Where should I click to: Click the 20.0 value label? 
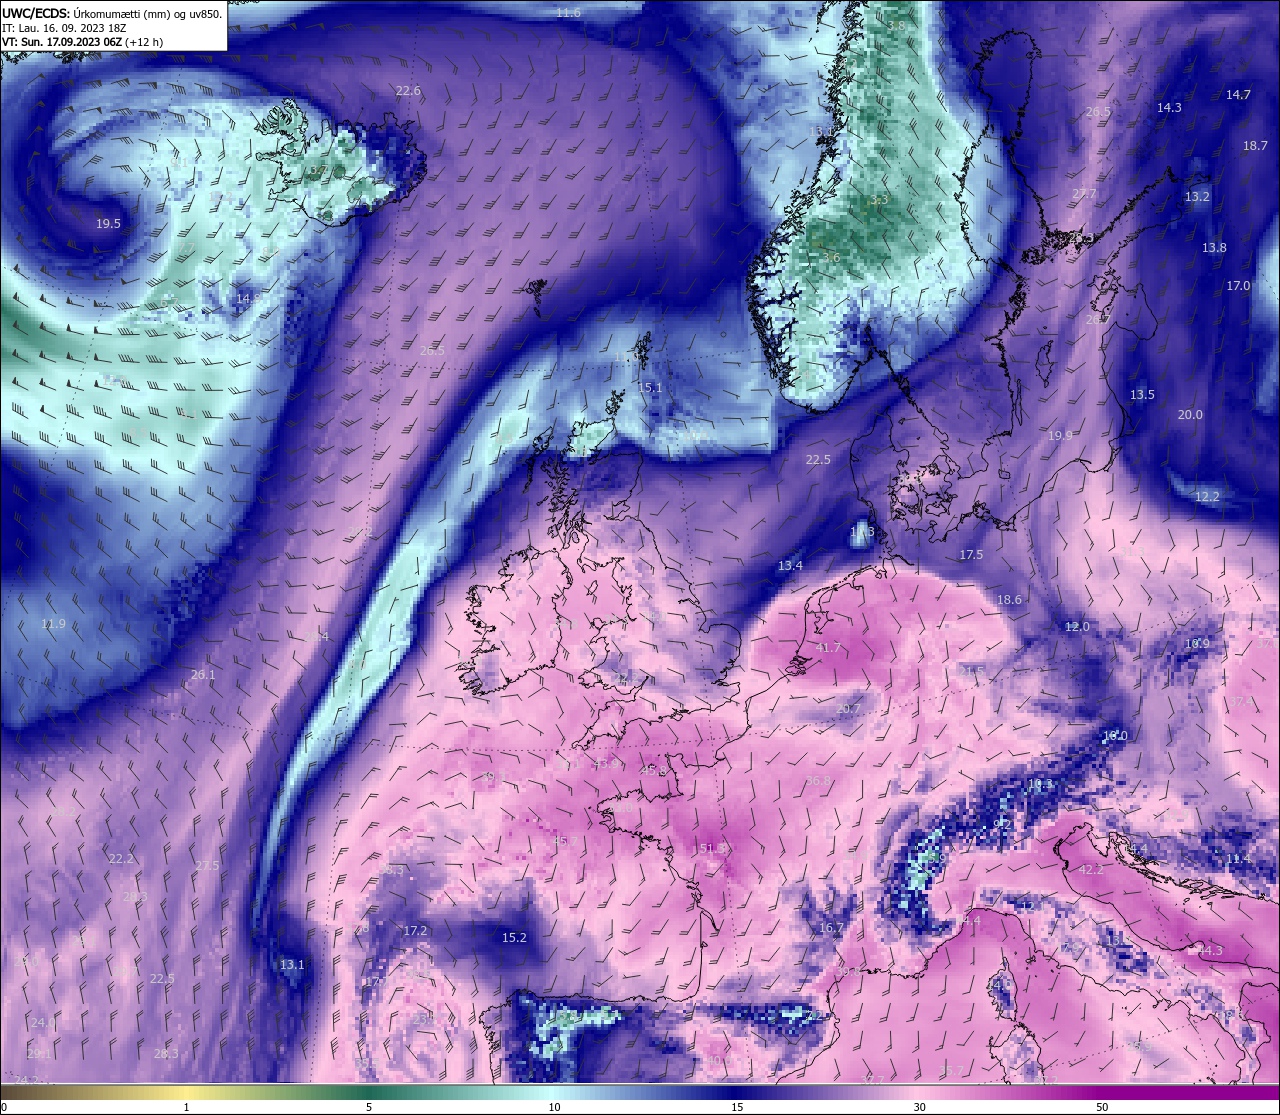click(1190, 415)
